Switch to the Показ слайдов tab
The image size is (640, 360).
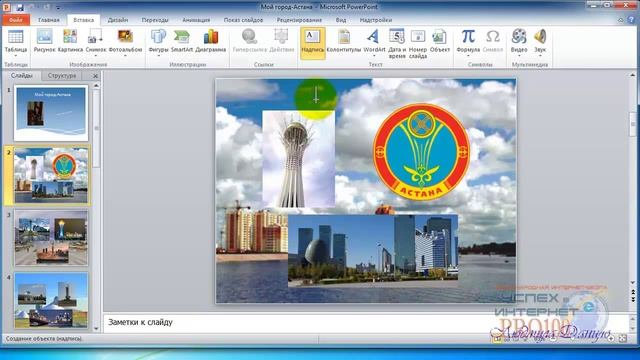(243, 20)
